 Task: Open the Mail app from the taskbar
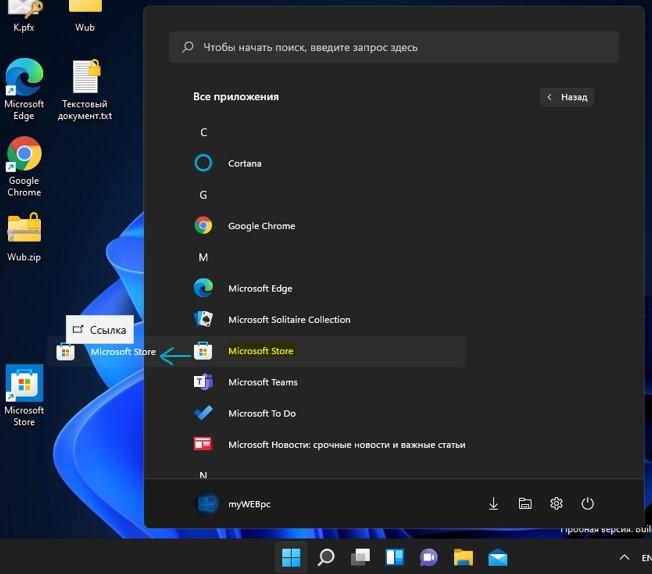[498, 557]
